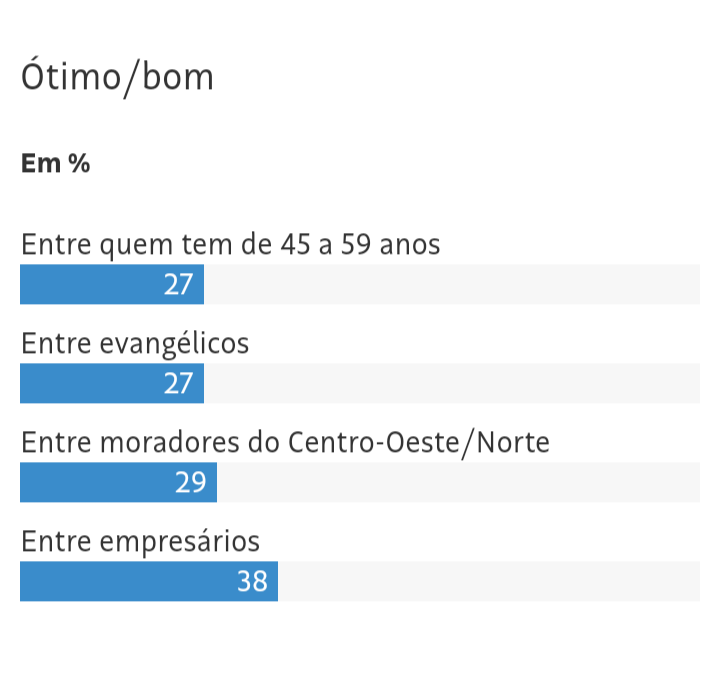Click the blue bar for empresários
This screenshot has width=720, height=689.
[120, 582]
